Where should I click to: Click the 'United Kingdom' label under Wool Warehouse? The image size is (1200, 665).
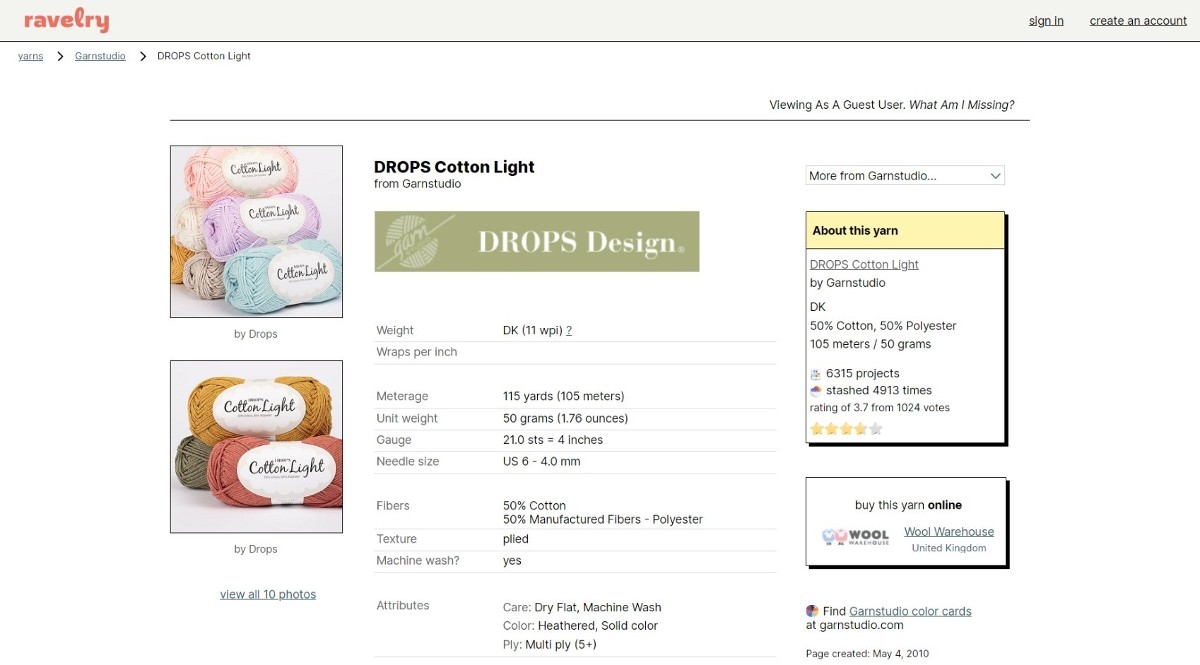click(949, 548)
